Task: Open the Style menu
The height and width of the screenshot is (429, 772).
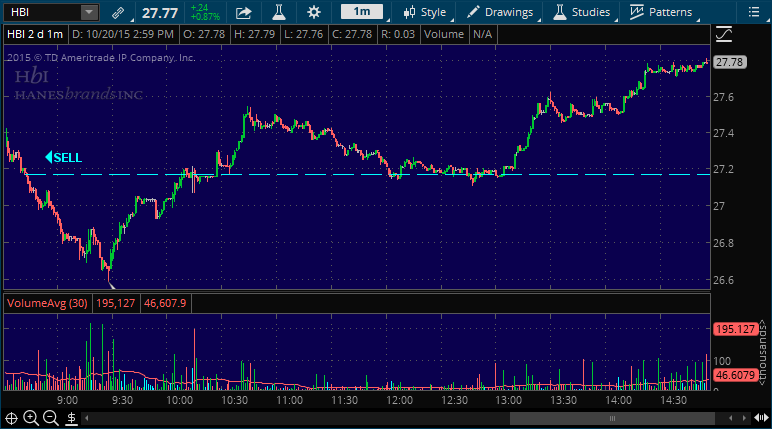Action: (x=424, y=12)
